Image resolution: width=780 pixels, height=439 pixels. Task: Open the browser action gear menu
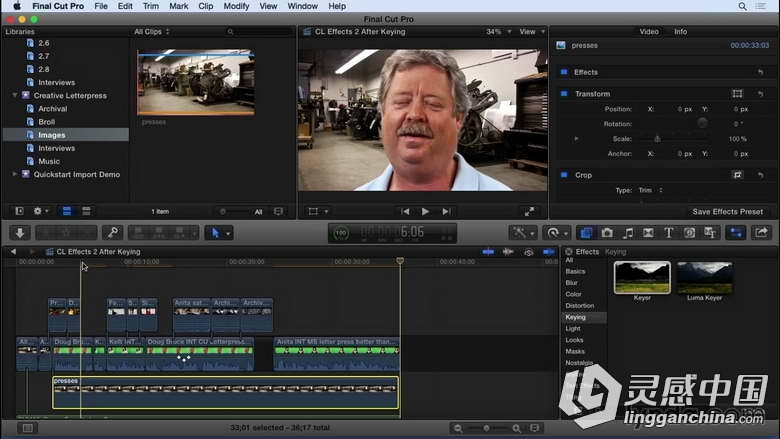tap(40, 211)
